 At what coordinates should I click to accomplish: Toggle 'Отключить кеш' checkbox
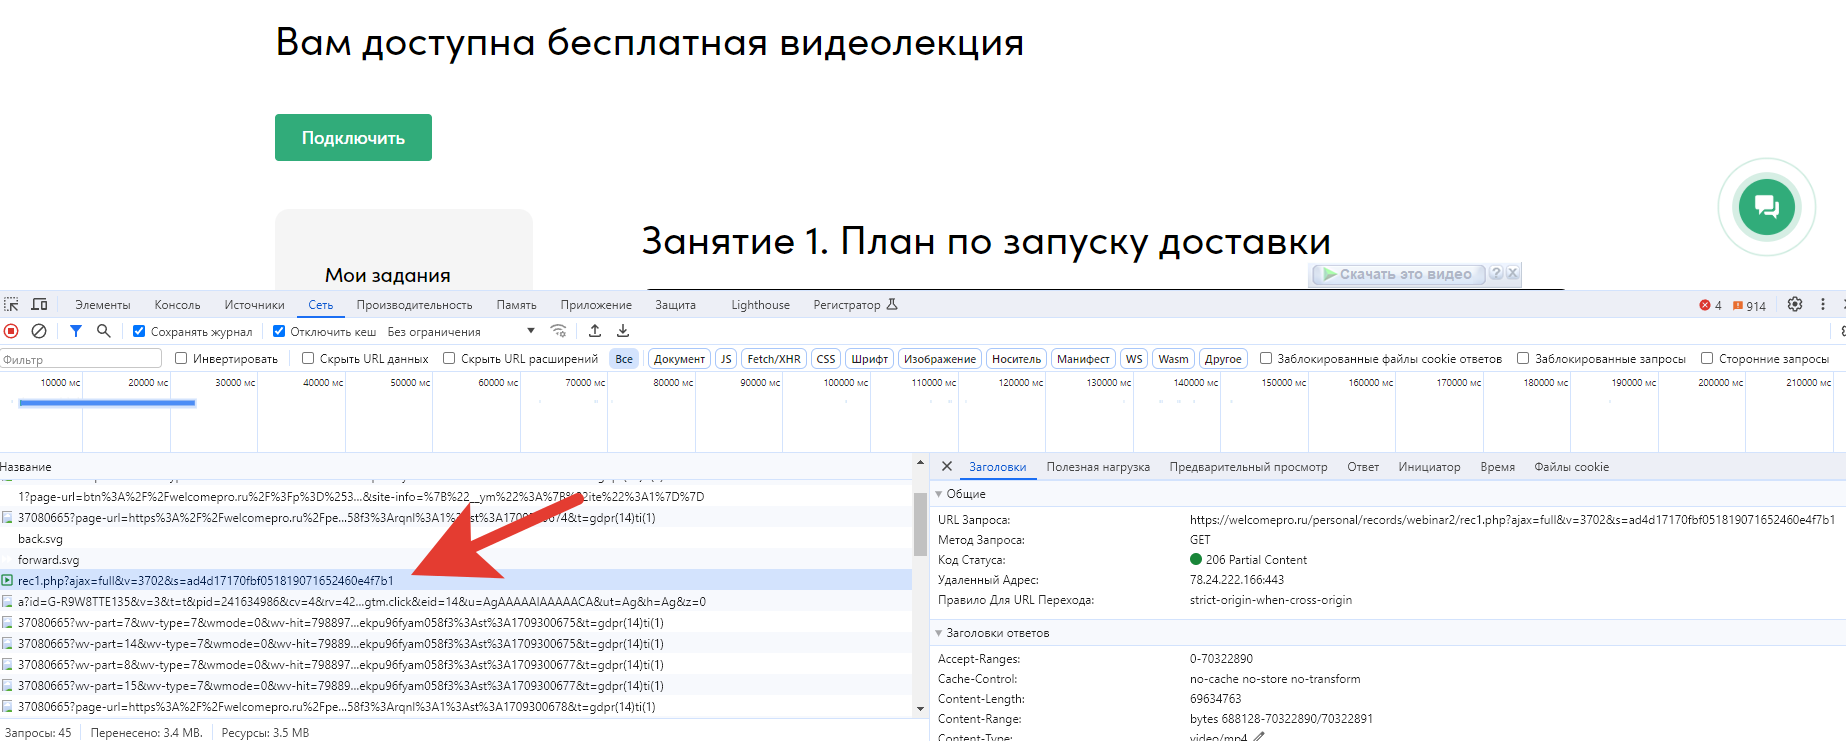point(279,331)
